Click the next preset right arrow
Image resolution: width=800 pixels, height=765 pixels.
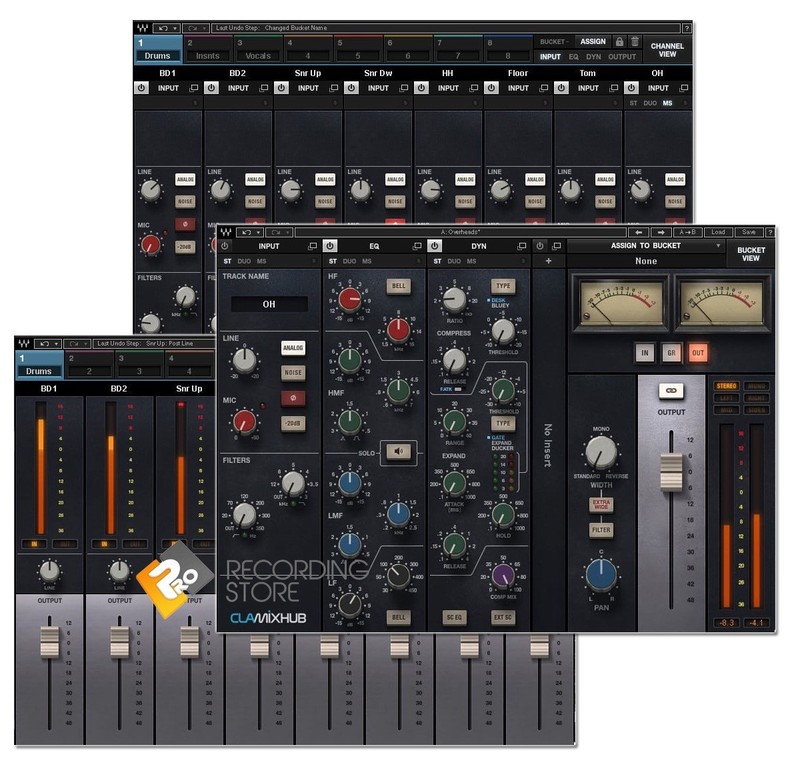pos(661,232)
